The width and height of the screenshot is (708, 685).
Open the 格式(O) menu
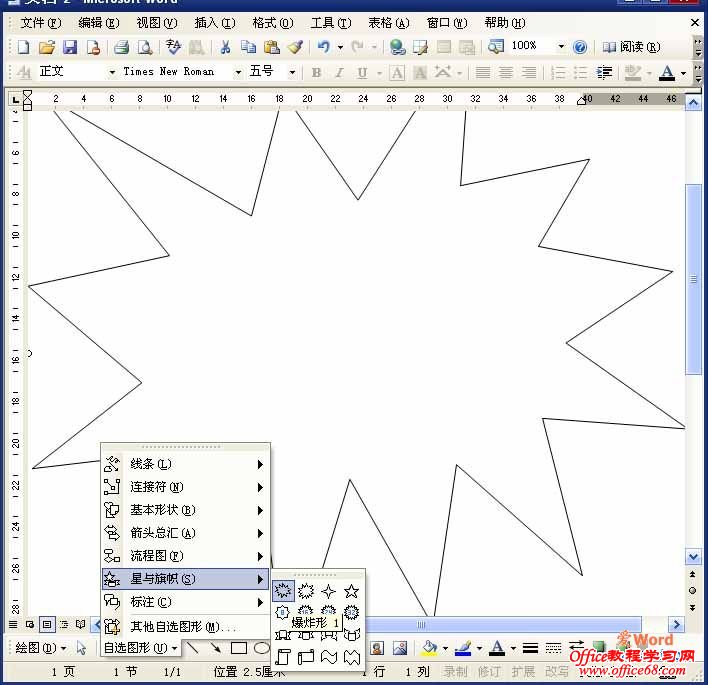[273, 23]
